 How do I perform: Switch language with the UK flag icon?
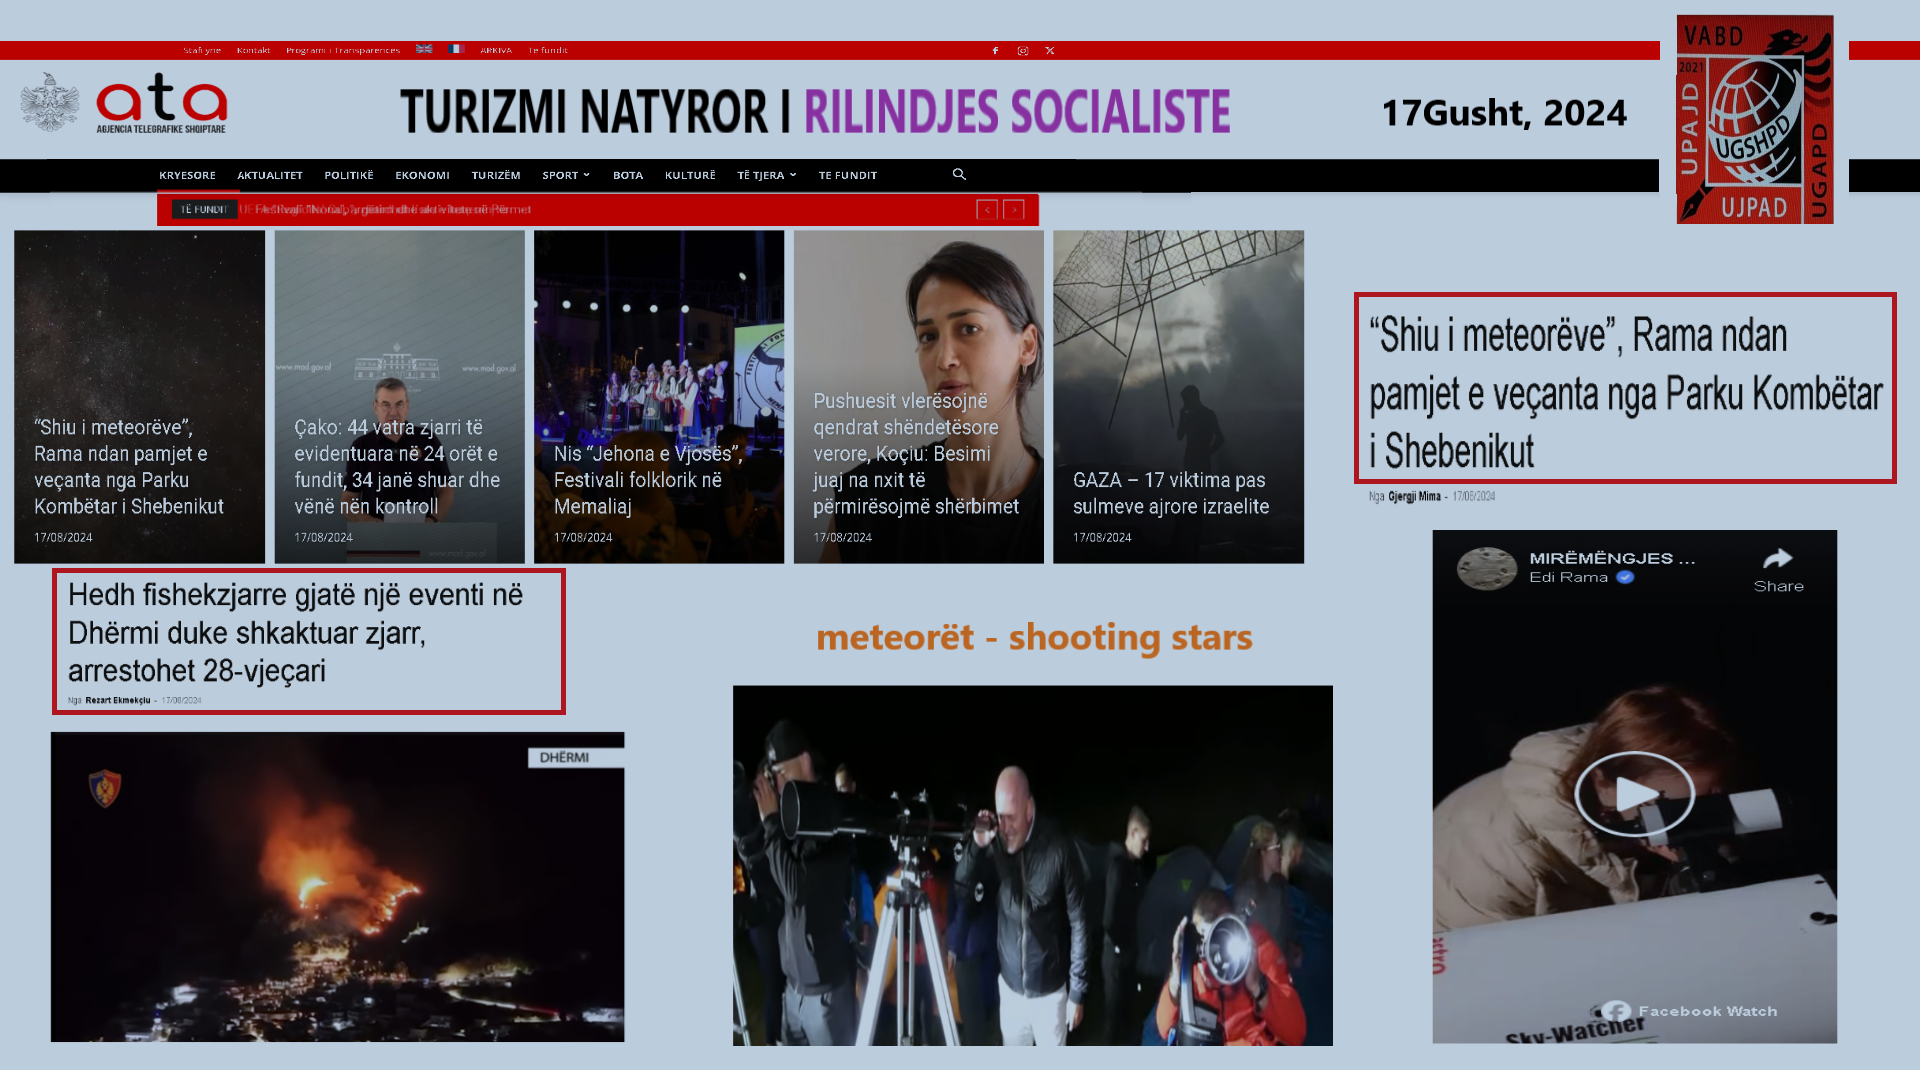424,49
